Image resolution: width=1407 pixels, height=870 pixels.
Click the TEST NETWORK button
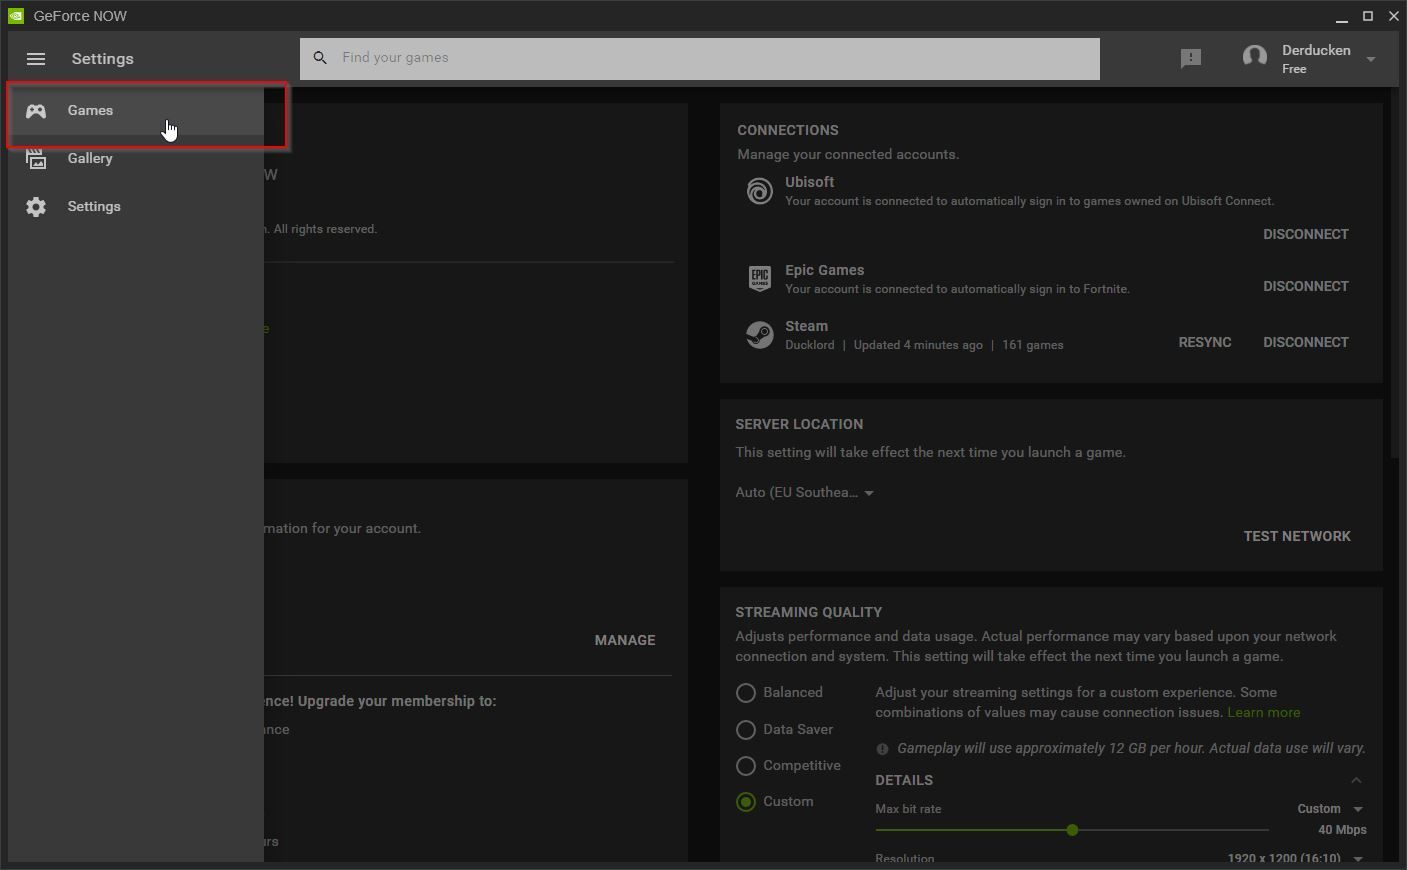tap(1297, 537)
